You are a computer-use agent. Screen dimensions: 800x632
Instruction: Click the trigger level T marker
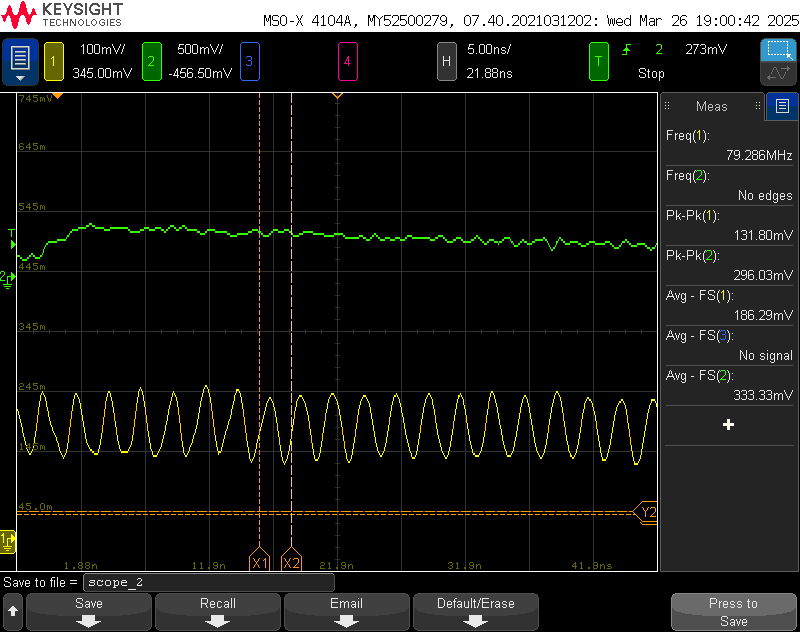tap(12, 240)
